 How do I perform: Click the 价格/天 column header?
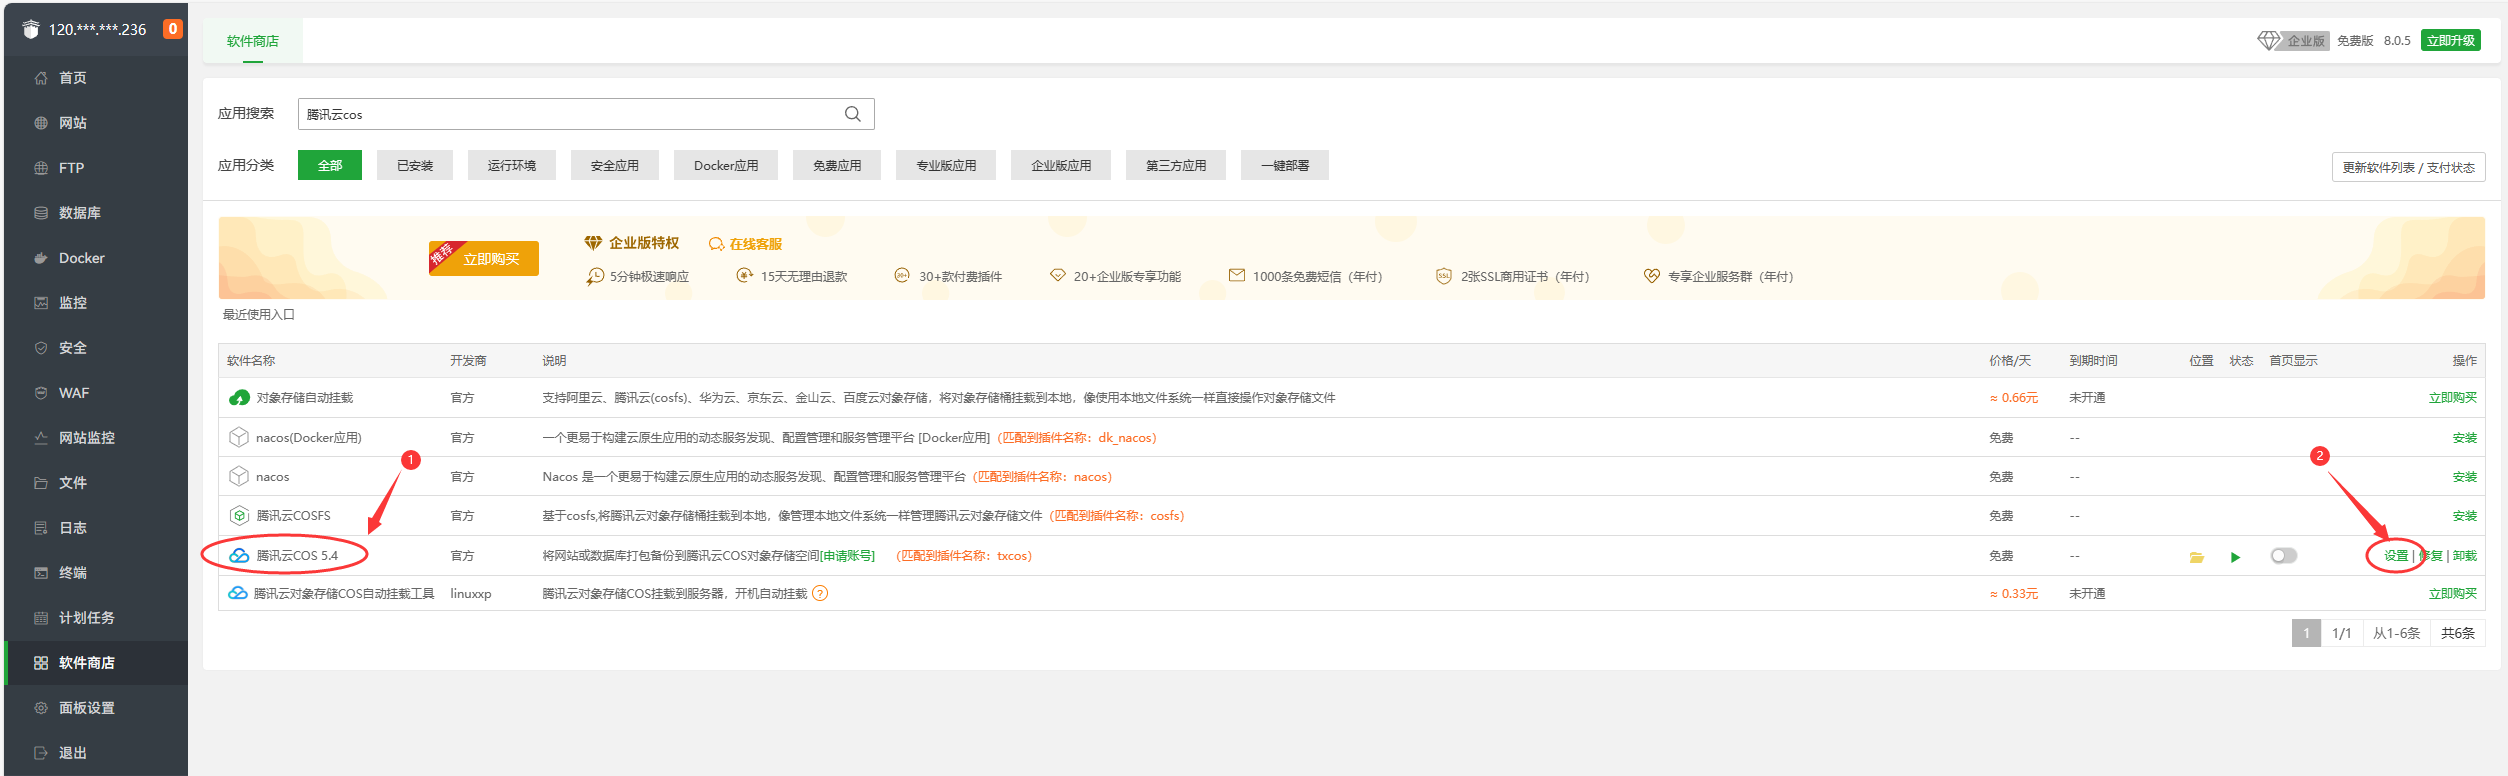point(2010,361)
